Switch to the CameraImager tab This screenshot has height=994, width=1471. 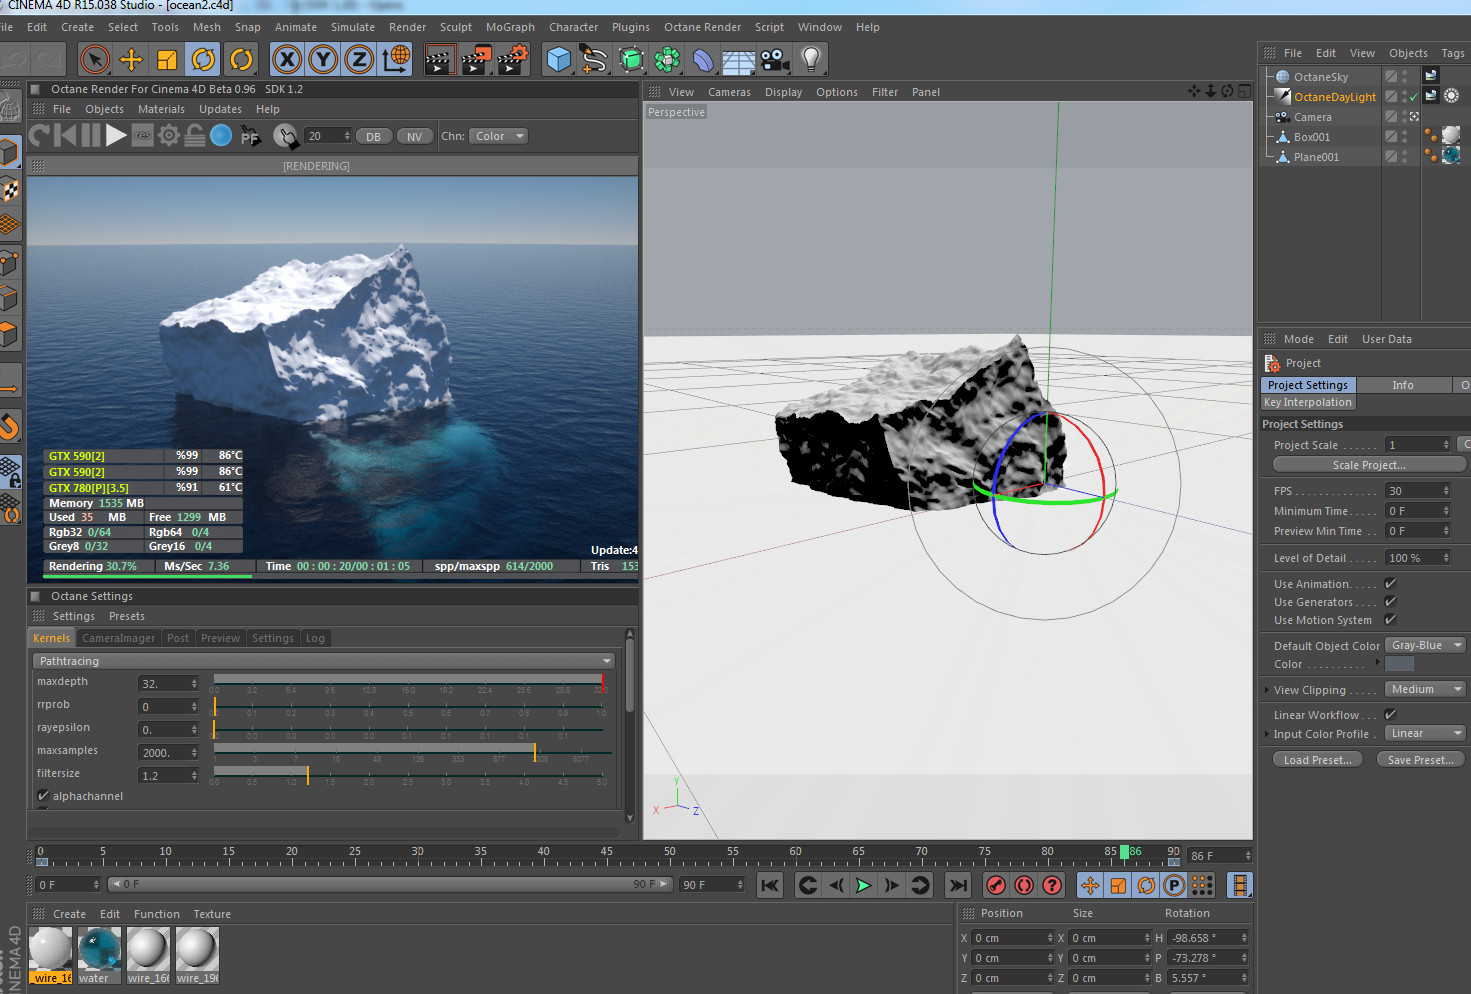[118, 638]
